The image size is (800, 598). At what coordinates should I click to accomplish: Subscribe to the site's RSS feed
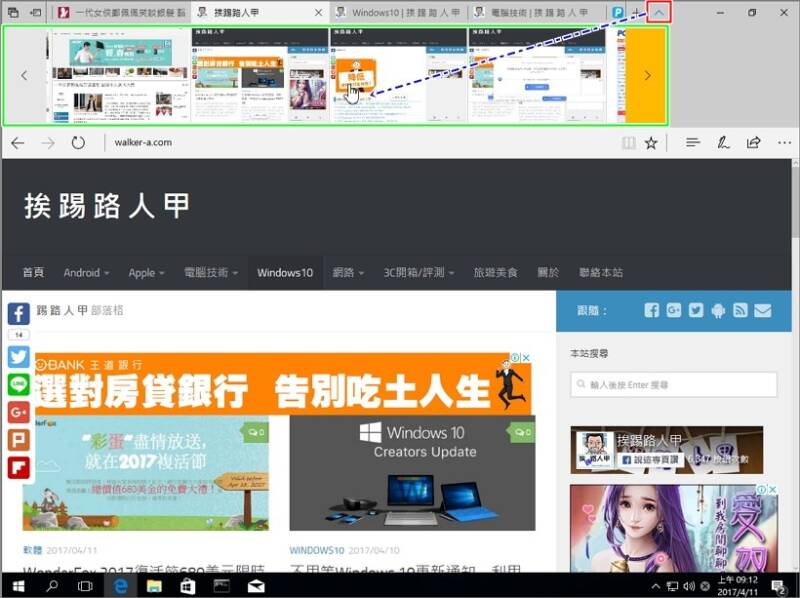click(740, 310)
